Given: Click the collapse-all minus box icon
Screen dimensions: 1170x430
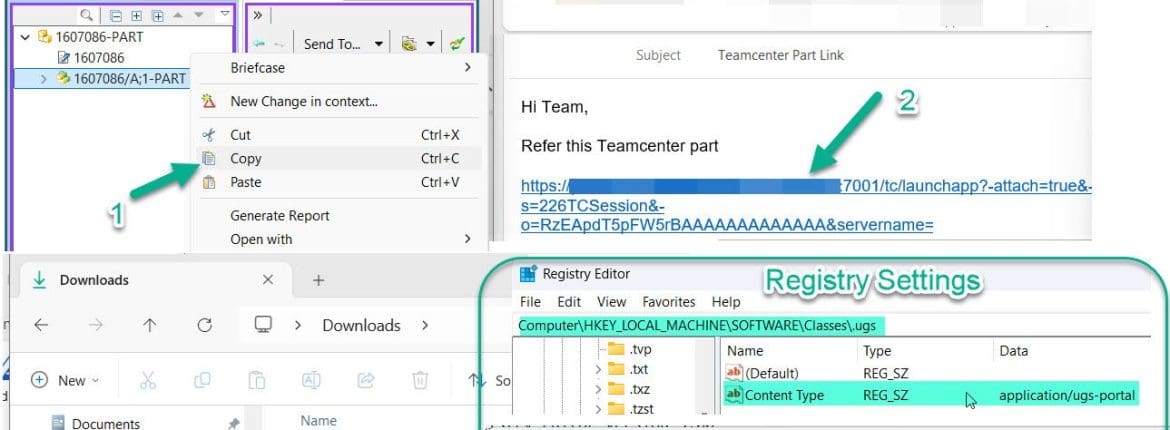Looking at the screenshot, I should coord(115,15).
